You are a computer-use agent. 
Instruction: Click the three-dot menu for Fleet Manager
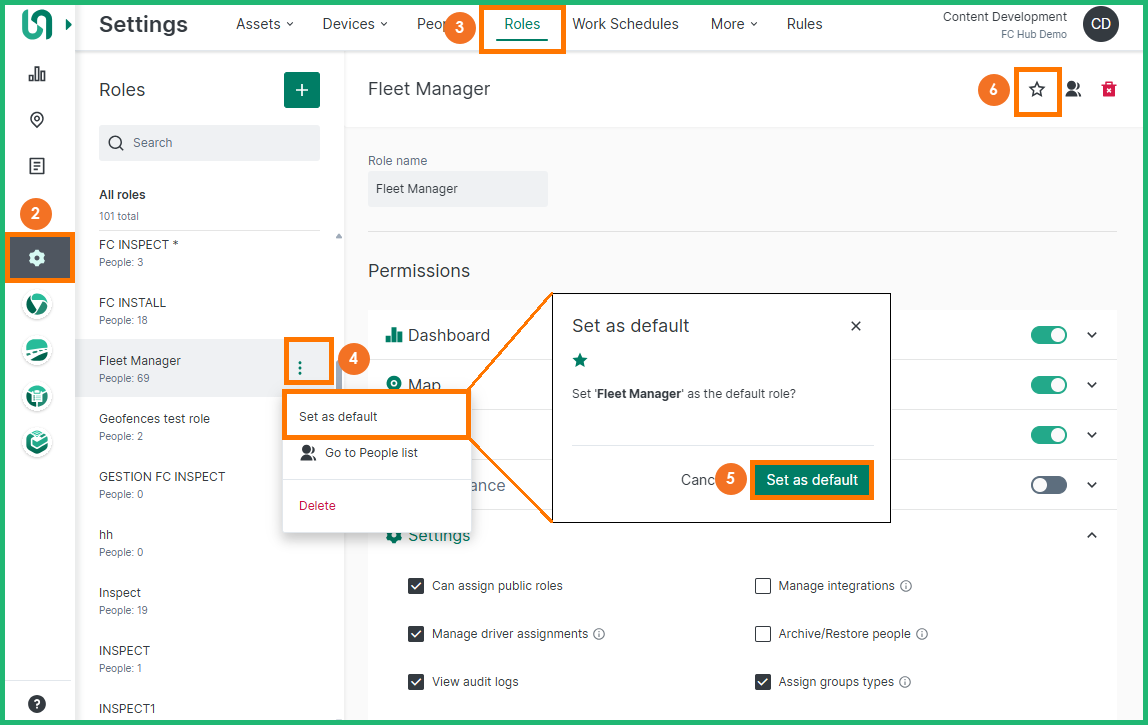[x=300, y=368]
